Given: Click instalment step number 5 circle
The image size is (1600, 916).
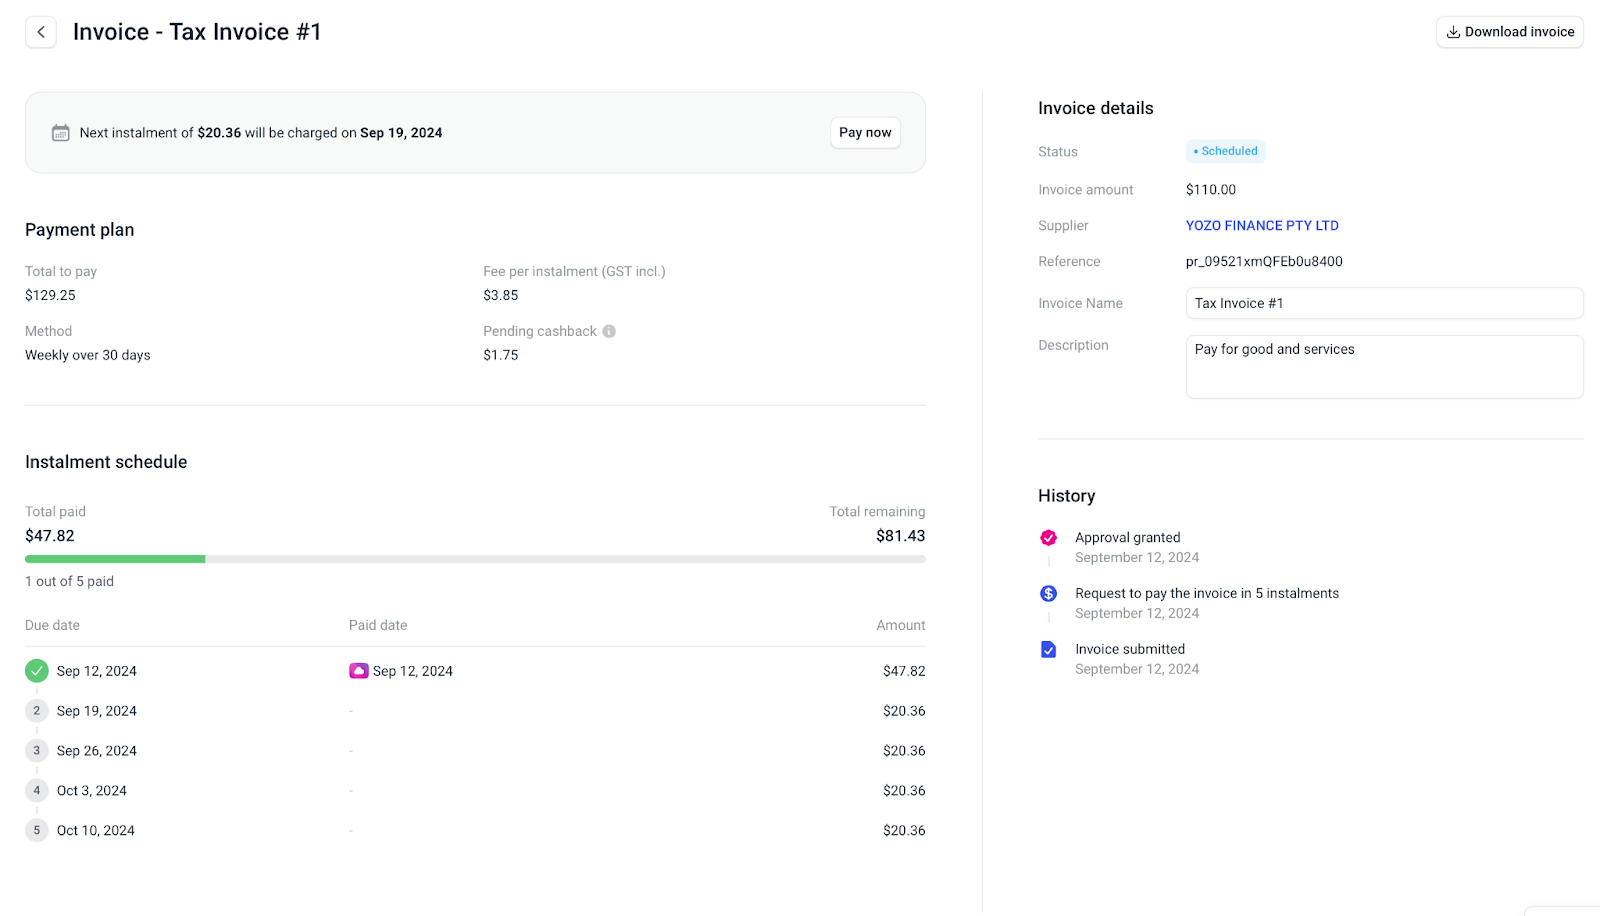Looking at the screenshot, I should point(37,831).
